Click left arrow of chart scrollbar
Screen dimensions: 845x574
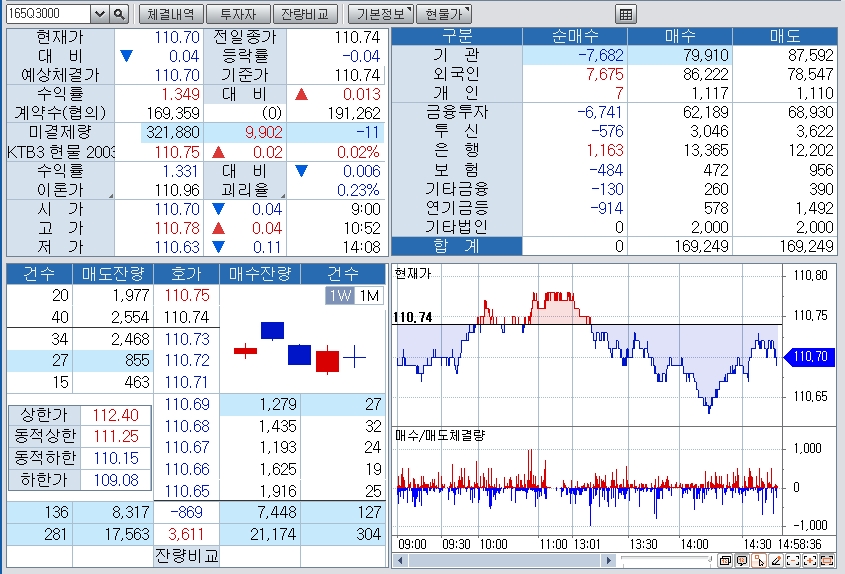click(400, 561)
